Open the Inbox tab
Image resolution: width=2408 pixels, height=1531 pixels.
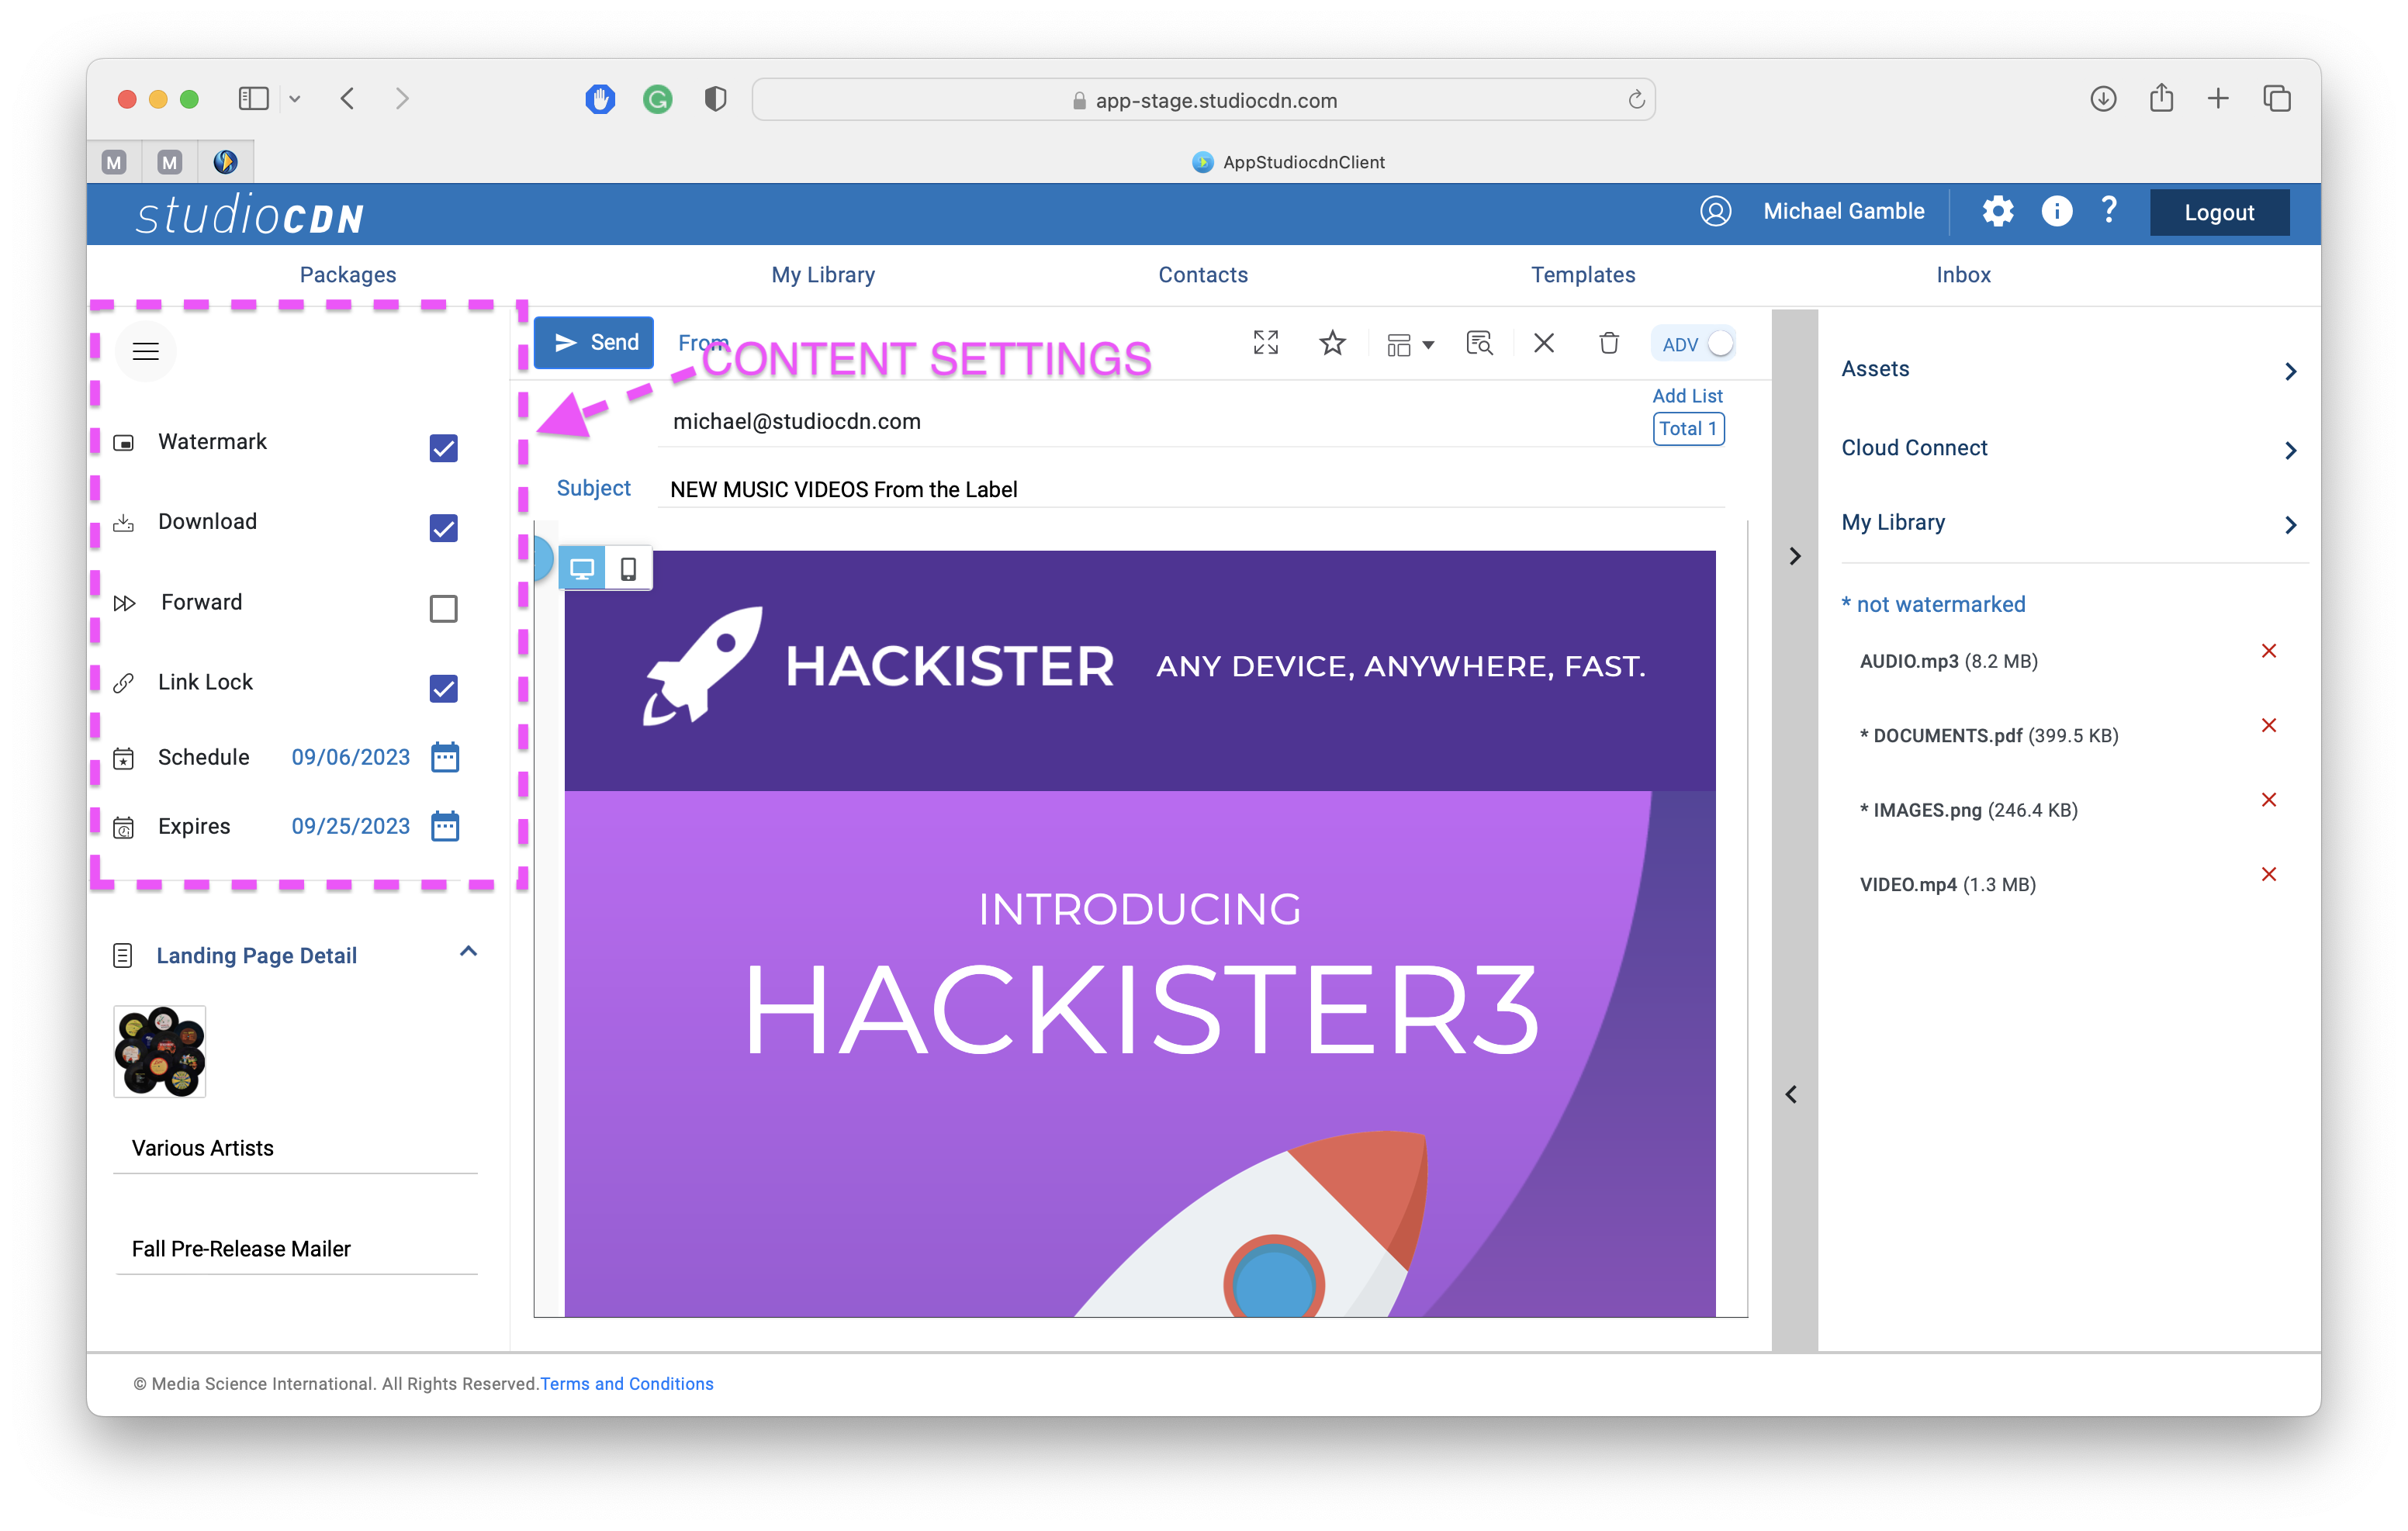click(x=1963, y=275)
